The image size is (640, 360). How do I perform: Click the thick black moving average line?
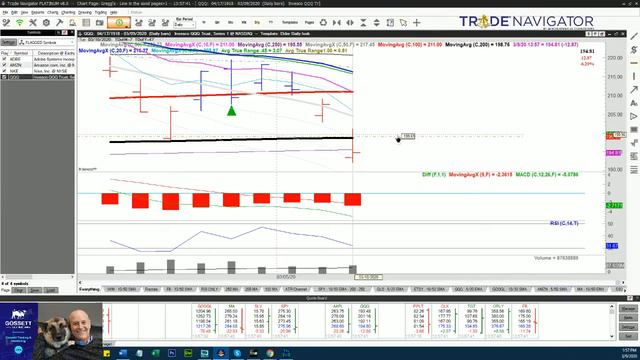[231, 140]
